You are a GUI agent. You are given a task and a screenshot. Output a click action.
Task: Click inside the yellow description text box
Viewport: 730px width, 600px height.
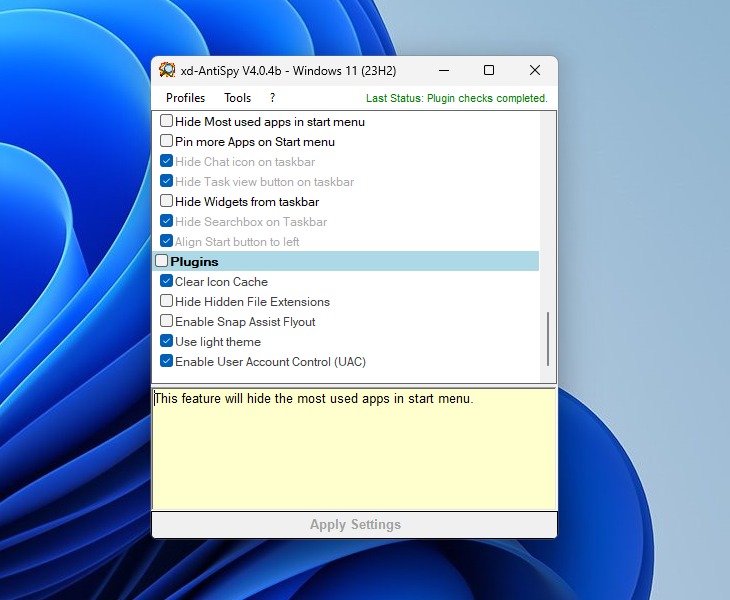coord(354,450)
